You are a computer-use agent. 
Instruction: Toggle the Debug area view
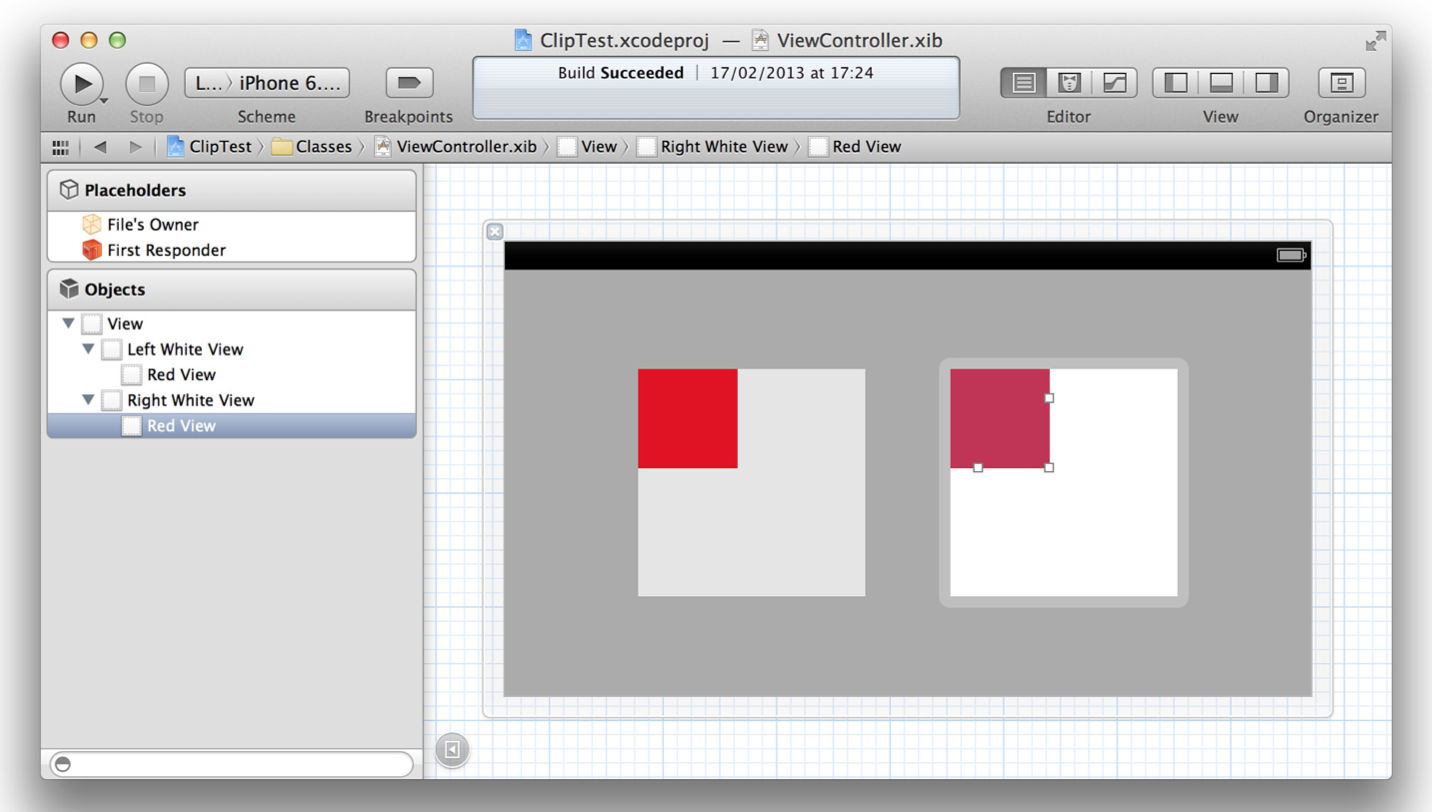(1221, 83)
